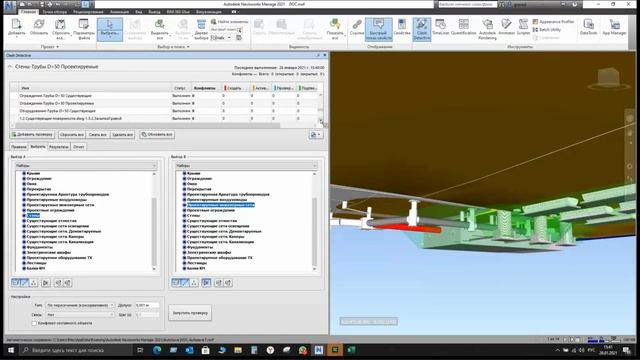Toggle points geometry for Selection A
Screen dimensions: 640x360
coord(33,282)
